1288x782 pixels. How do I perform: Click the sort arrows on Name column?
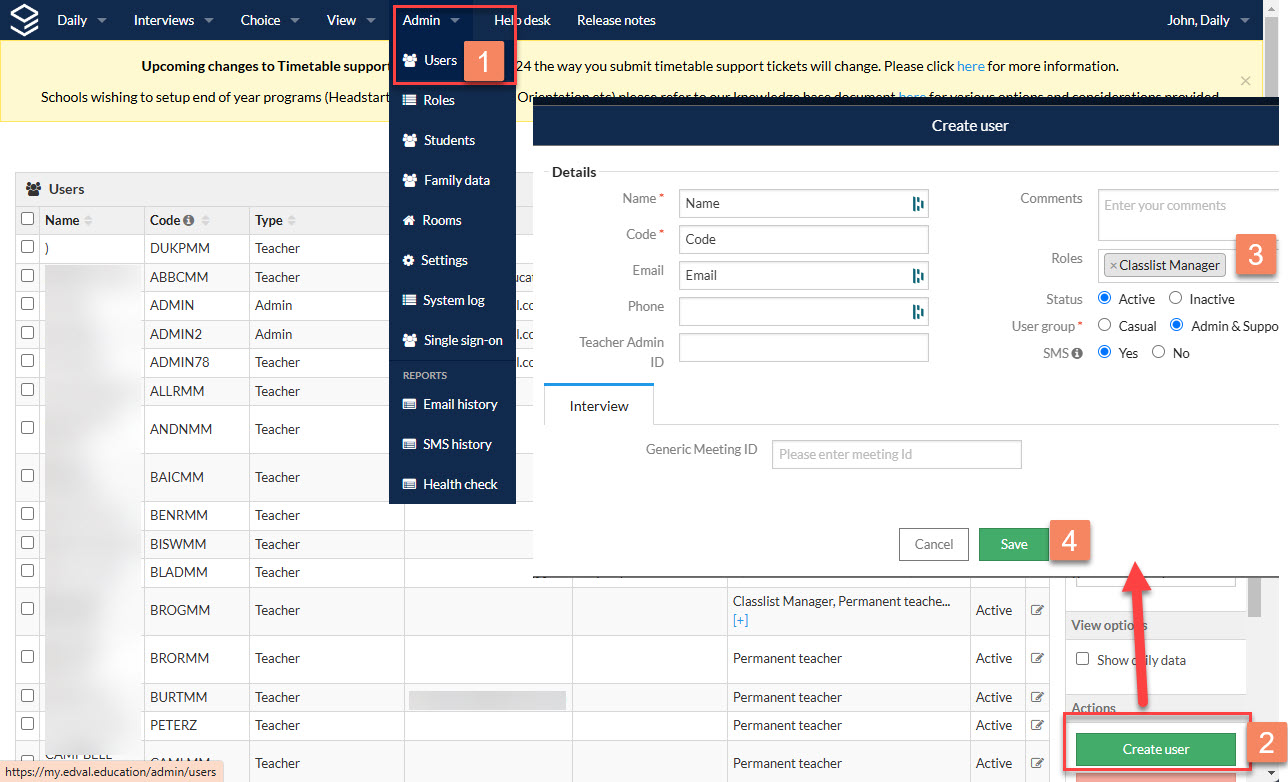(88, 220)
